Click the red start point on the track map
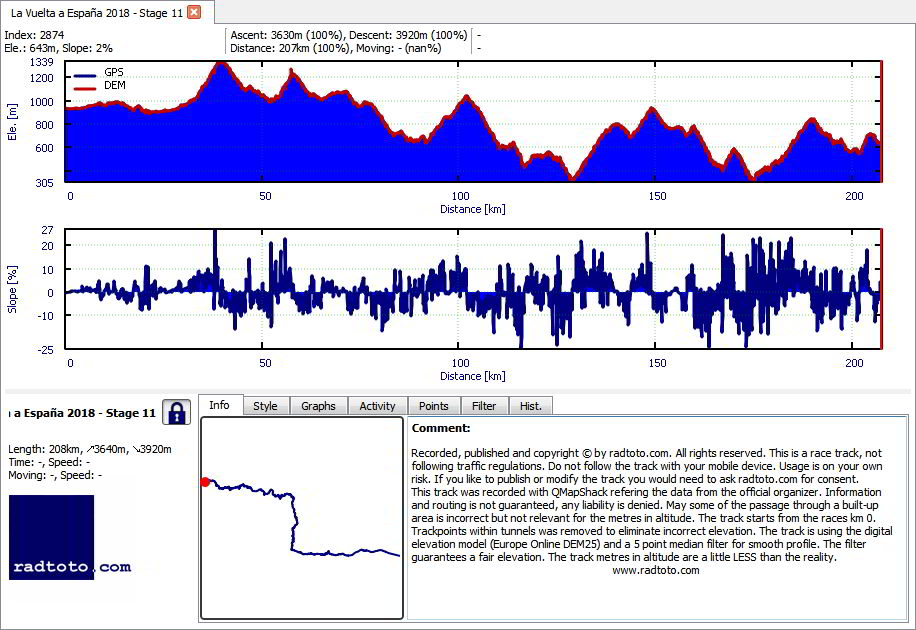916x630 pixels. [204, 482]
